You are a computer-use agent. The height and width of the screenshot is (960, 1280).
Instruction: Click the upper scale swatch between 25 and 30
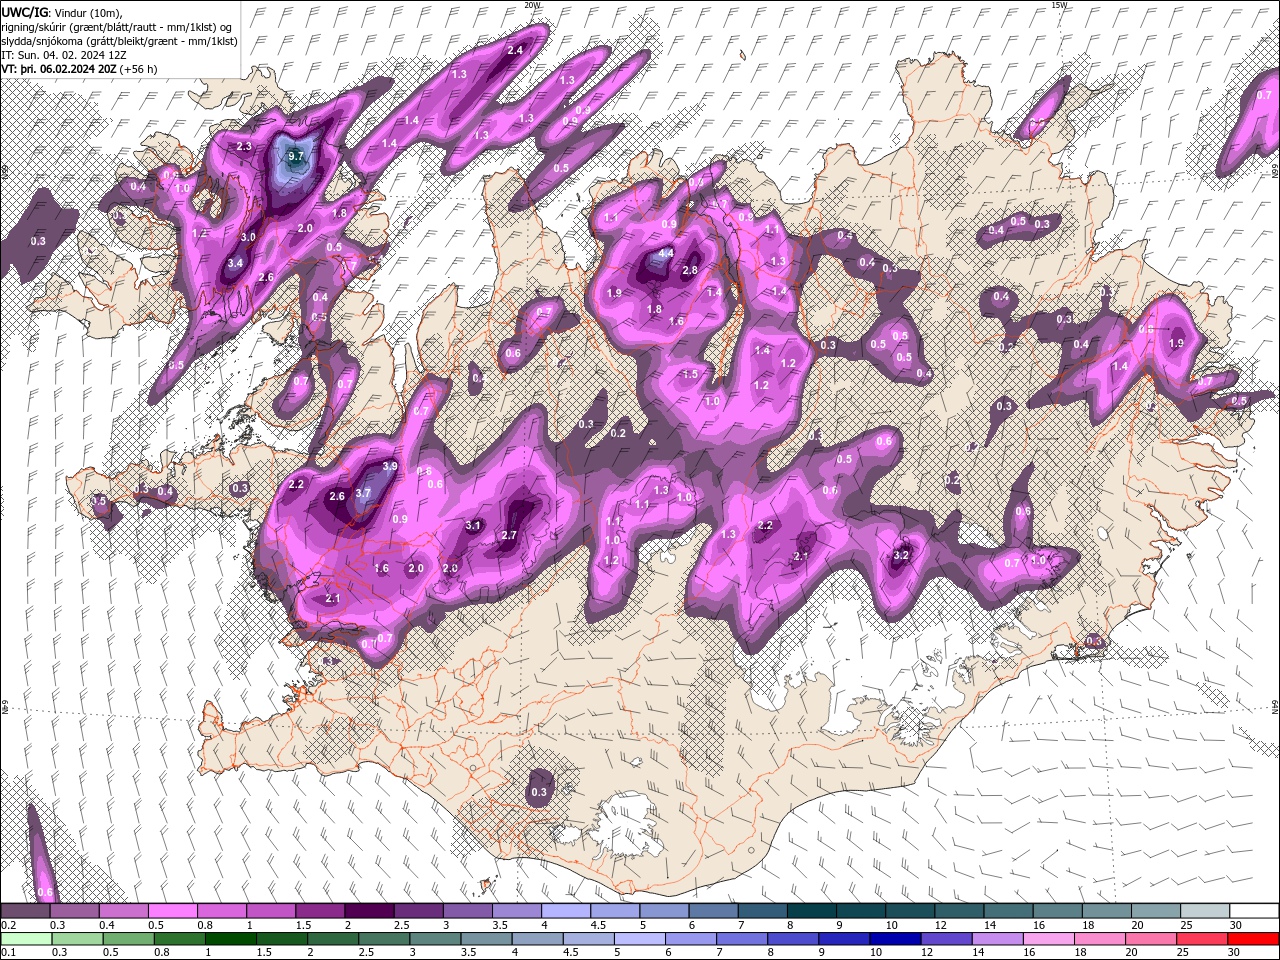point(1205,911)
